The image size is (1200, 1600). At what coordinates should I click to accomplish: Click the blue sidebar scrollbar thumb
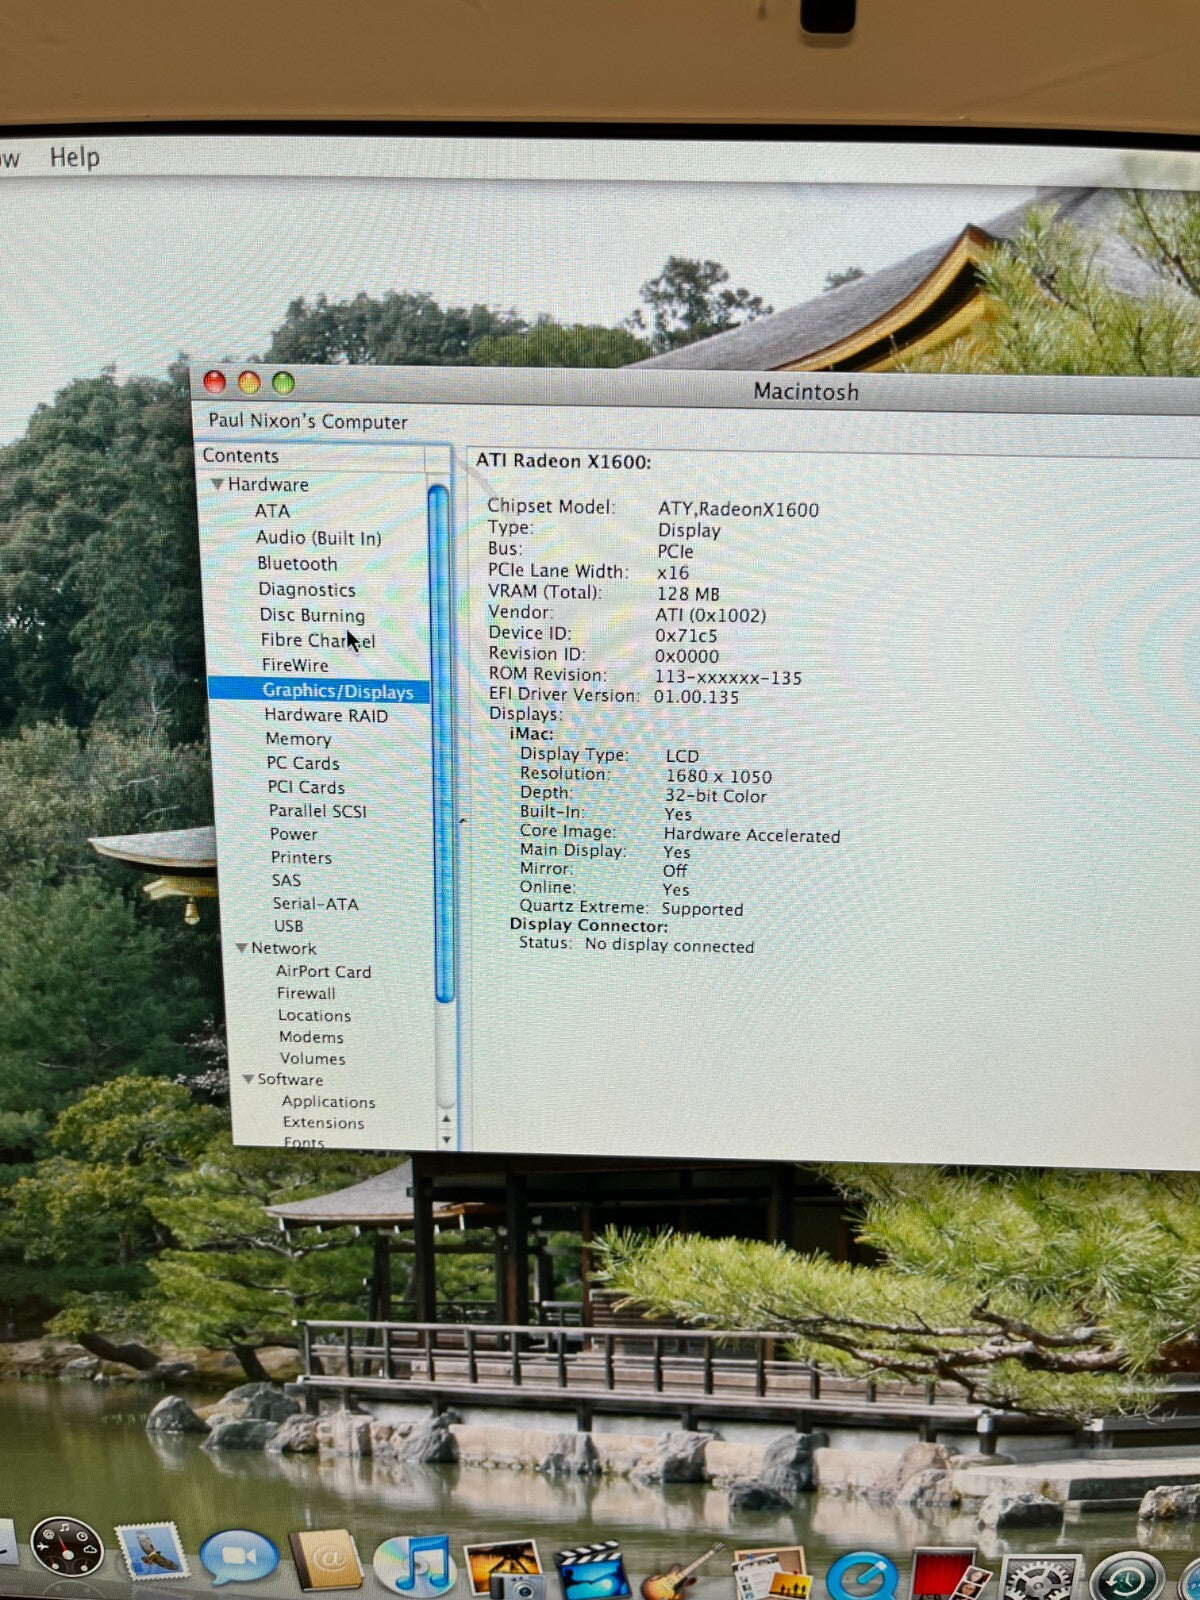point(440,740)
